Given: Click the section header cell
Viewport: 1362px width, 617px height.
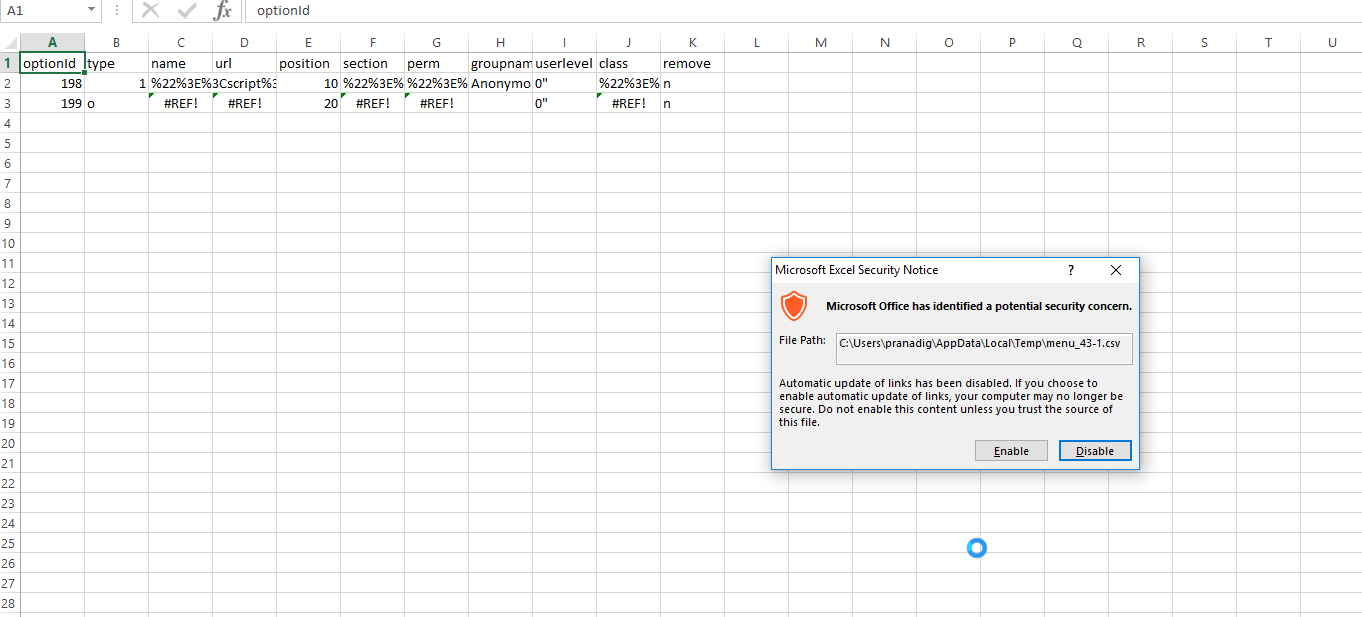Looking at the screenshot, I should [x=372, y=63].
